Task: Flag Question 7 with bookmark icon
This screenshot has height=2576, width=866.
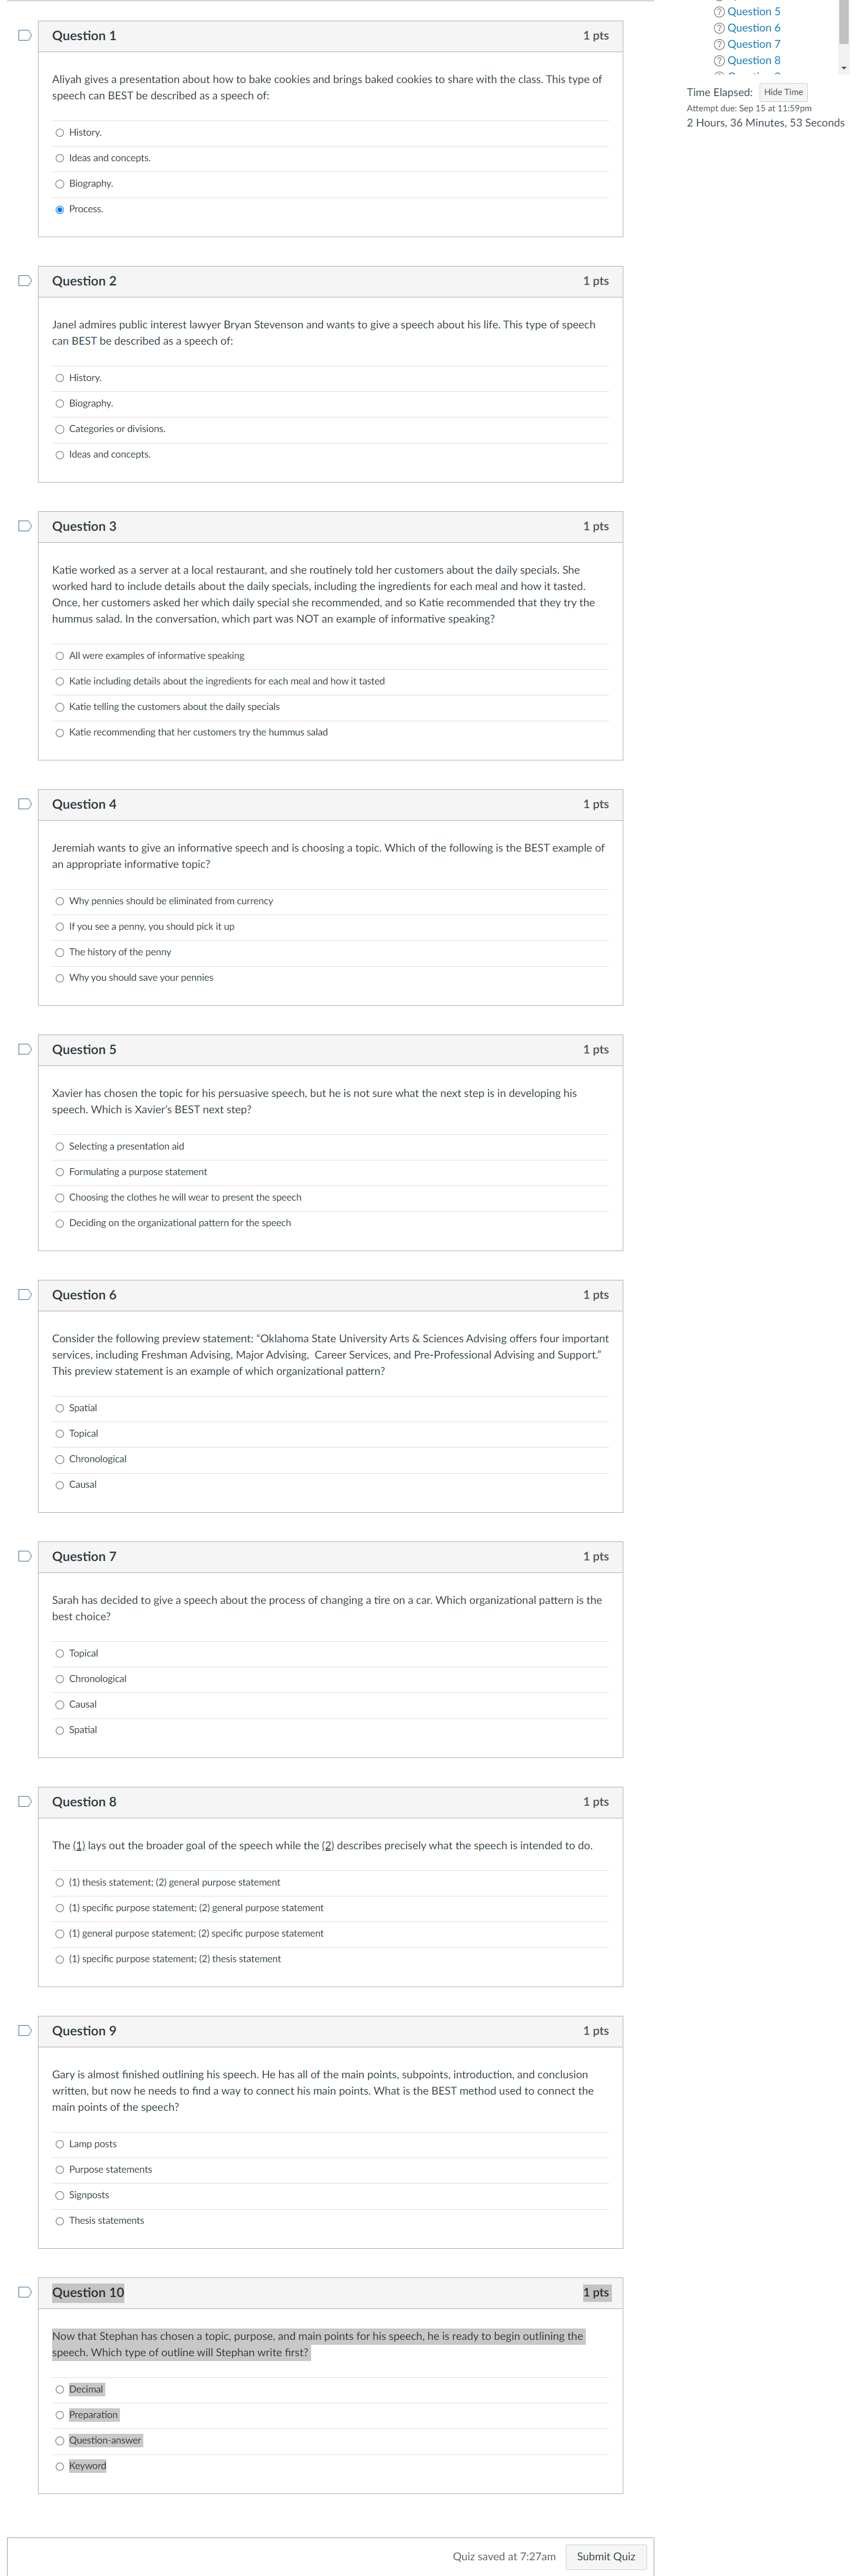Action: [x=25, y=1556]
